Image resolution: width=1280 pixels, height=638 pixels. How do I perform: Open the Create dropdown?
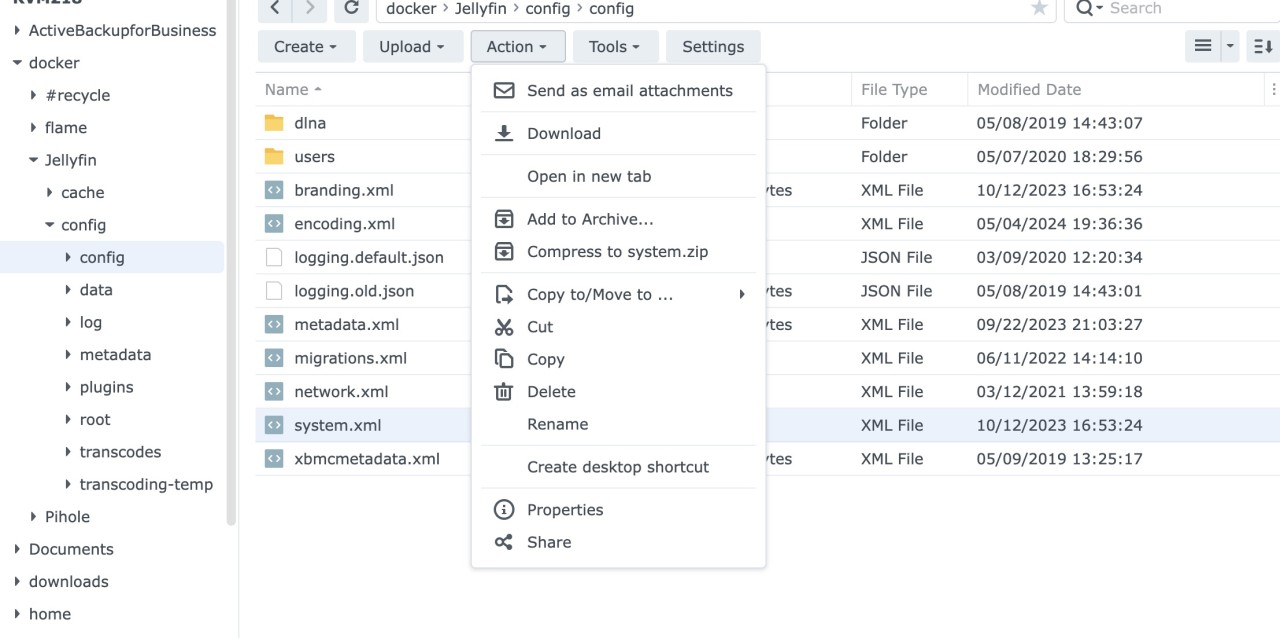(305, 47)
